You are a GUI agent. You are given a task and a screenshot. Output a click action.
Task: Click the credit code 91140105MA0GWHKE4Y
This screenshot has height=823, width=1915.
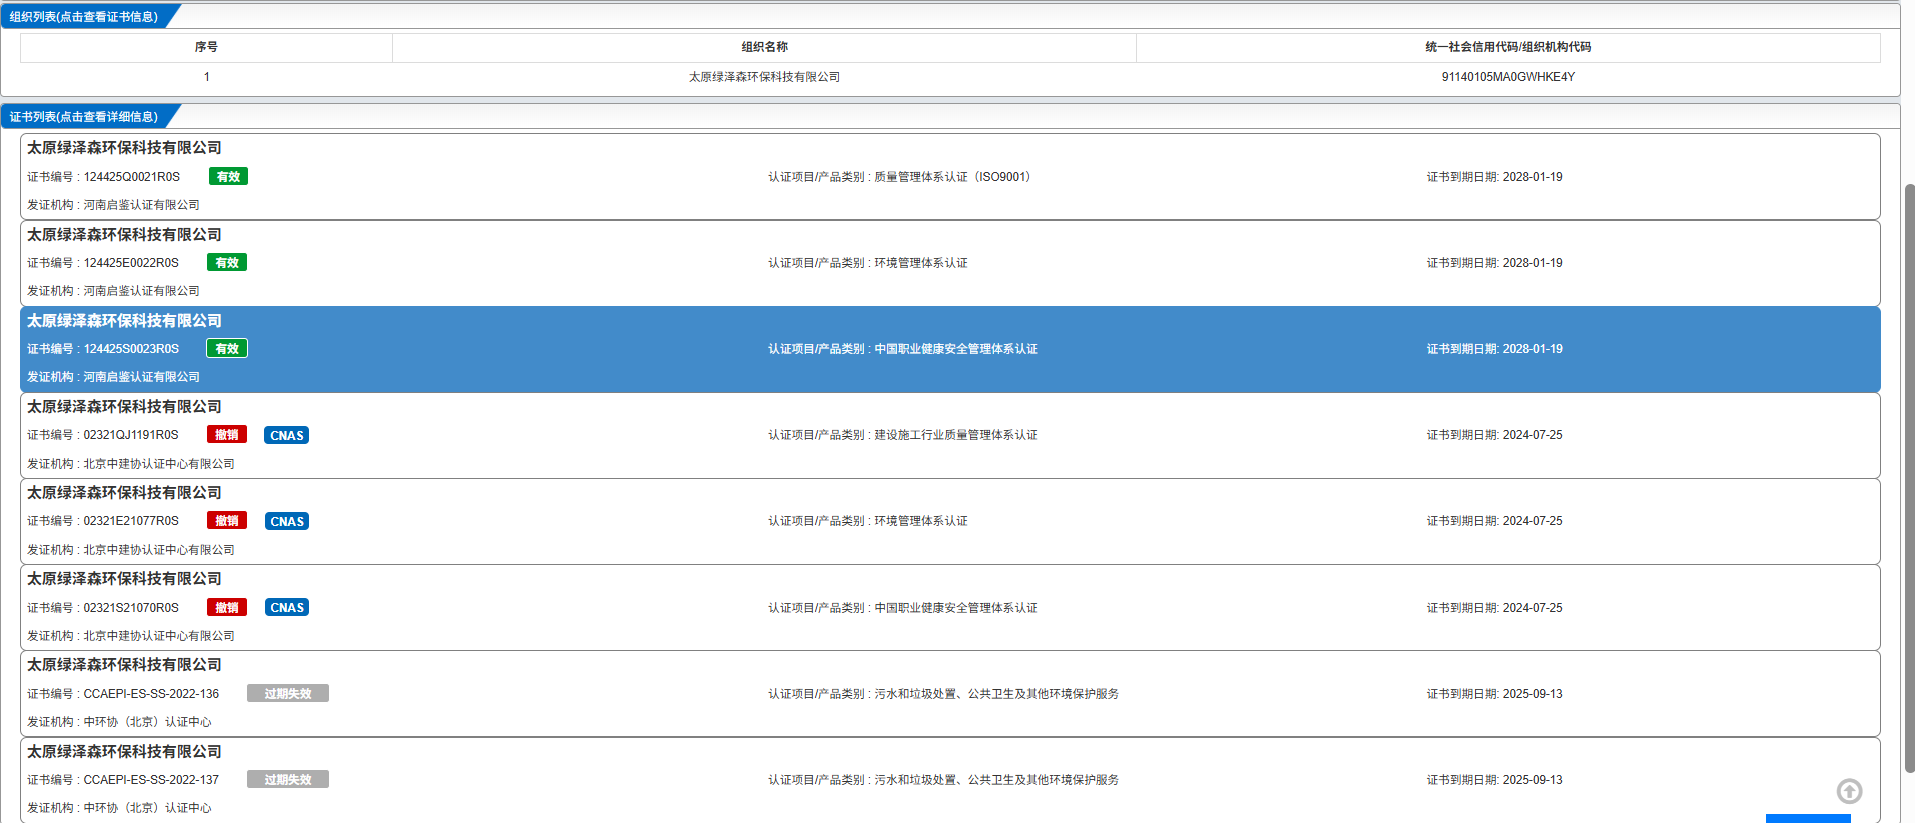coord(1508,77)
